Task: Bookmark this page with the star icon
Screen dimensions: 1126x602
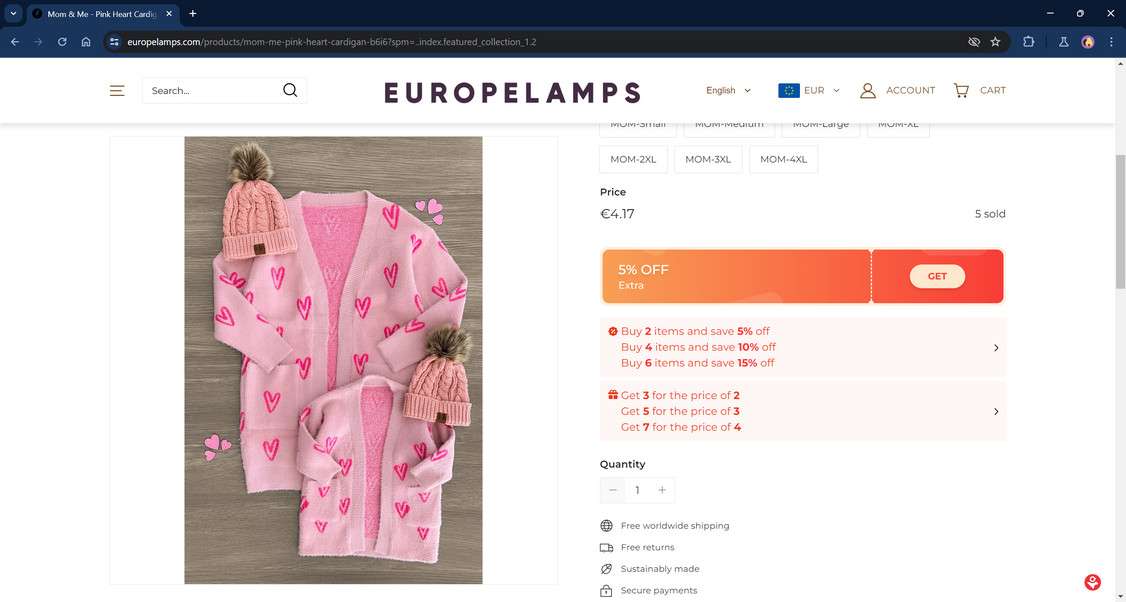Action: [995, 42]
